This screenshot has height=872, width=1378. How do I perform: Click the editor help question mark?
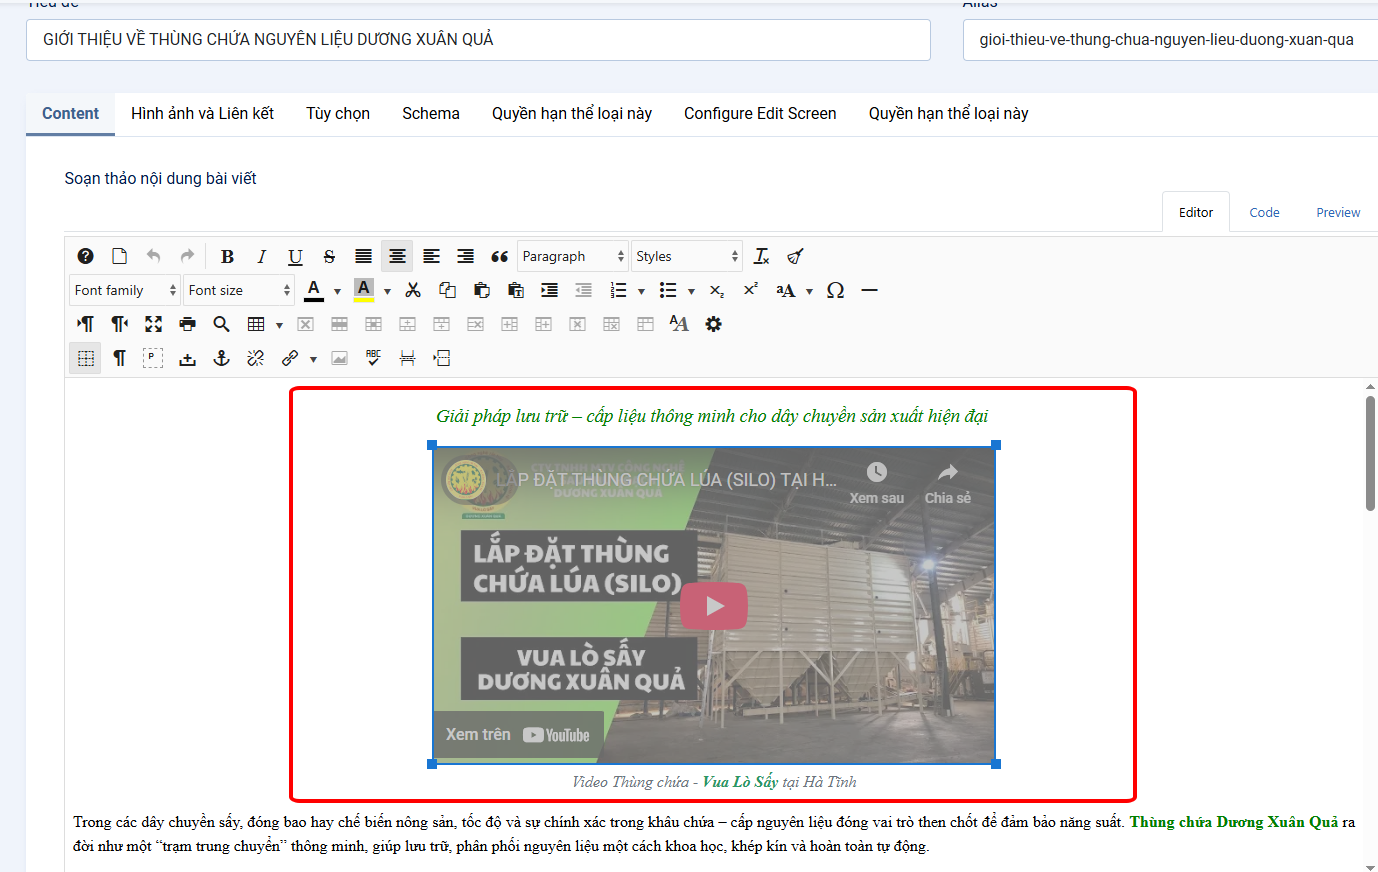tap(86, 257)
